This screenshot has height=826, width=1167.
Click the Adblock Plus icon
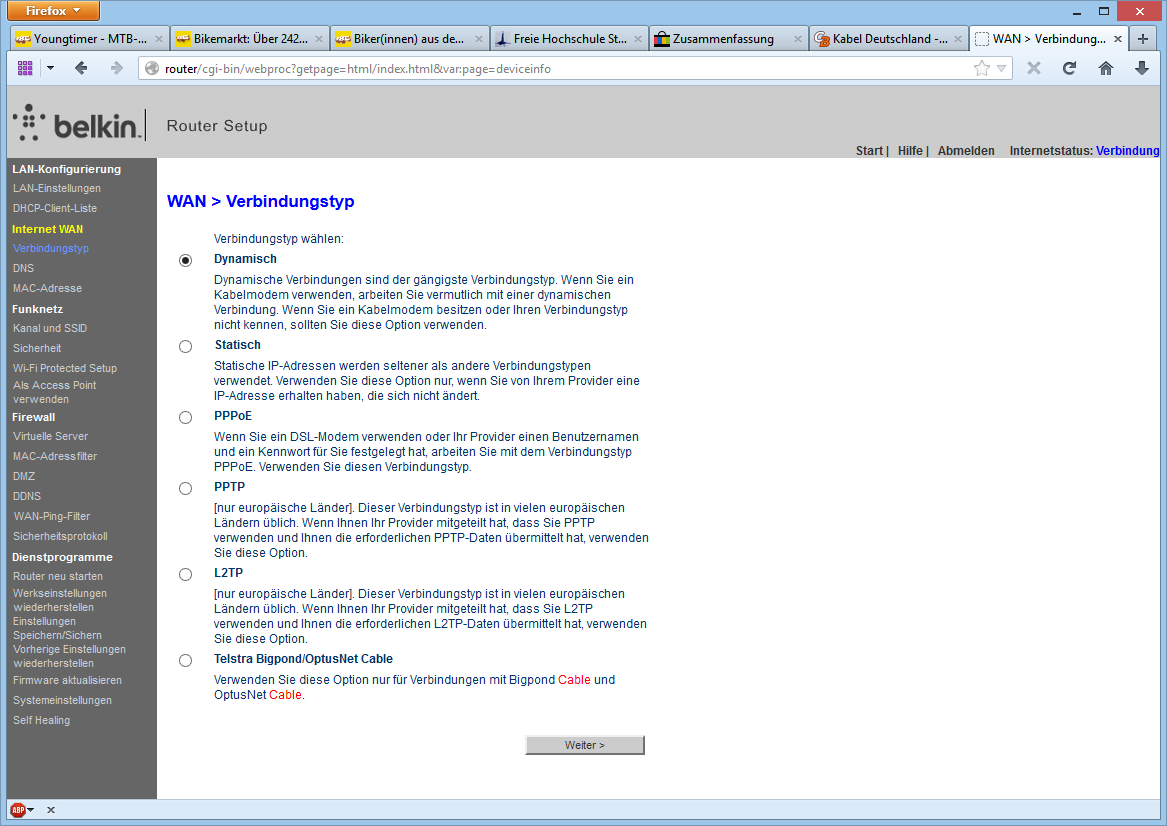coord(18,810)
